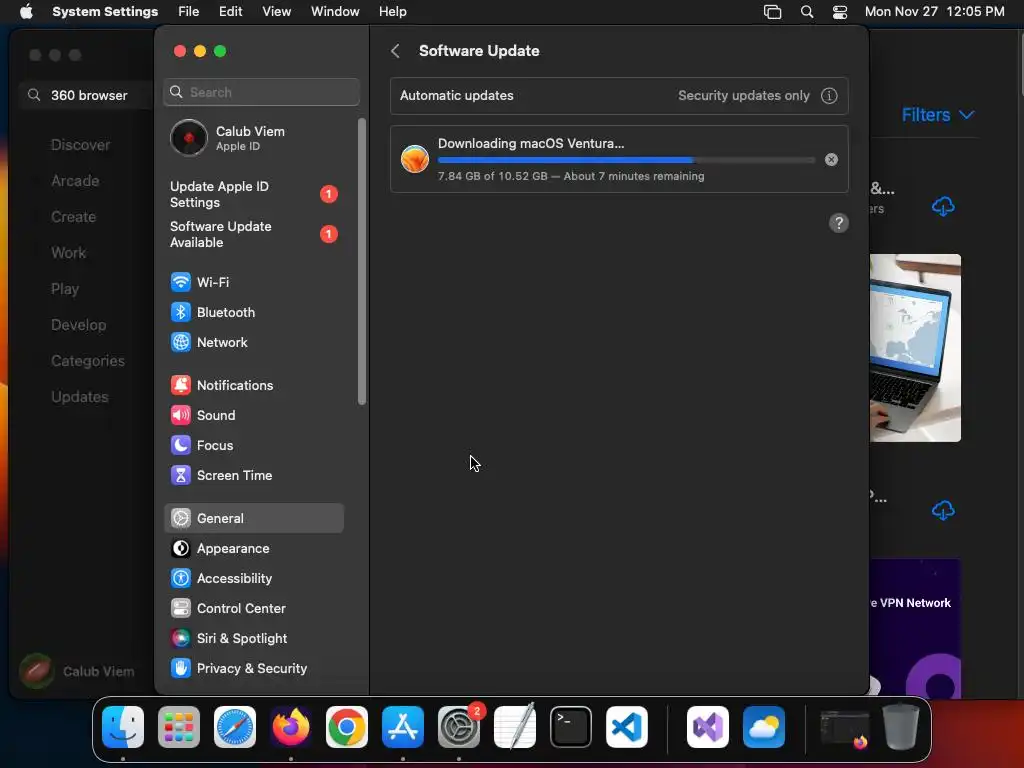
Task: Open Control Center in menu bar
Action: pyautogui.click(x=840, y=12)
